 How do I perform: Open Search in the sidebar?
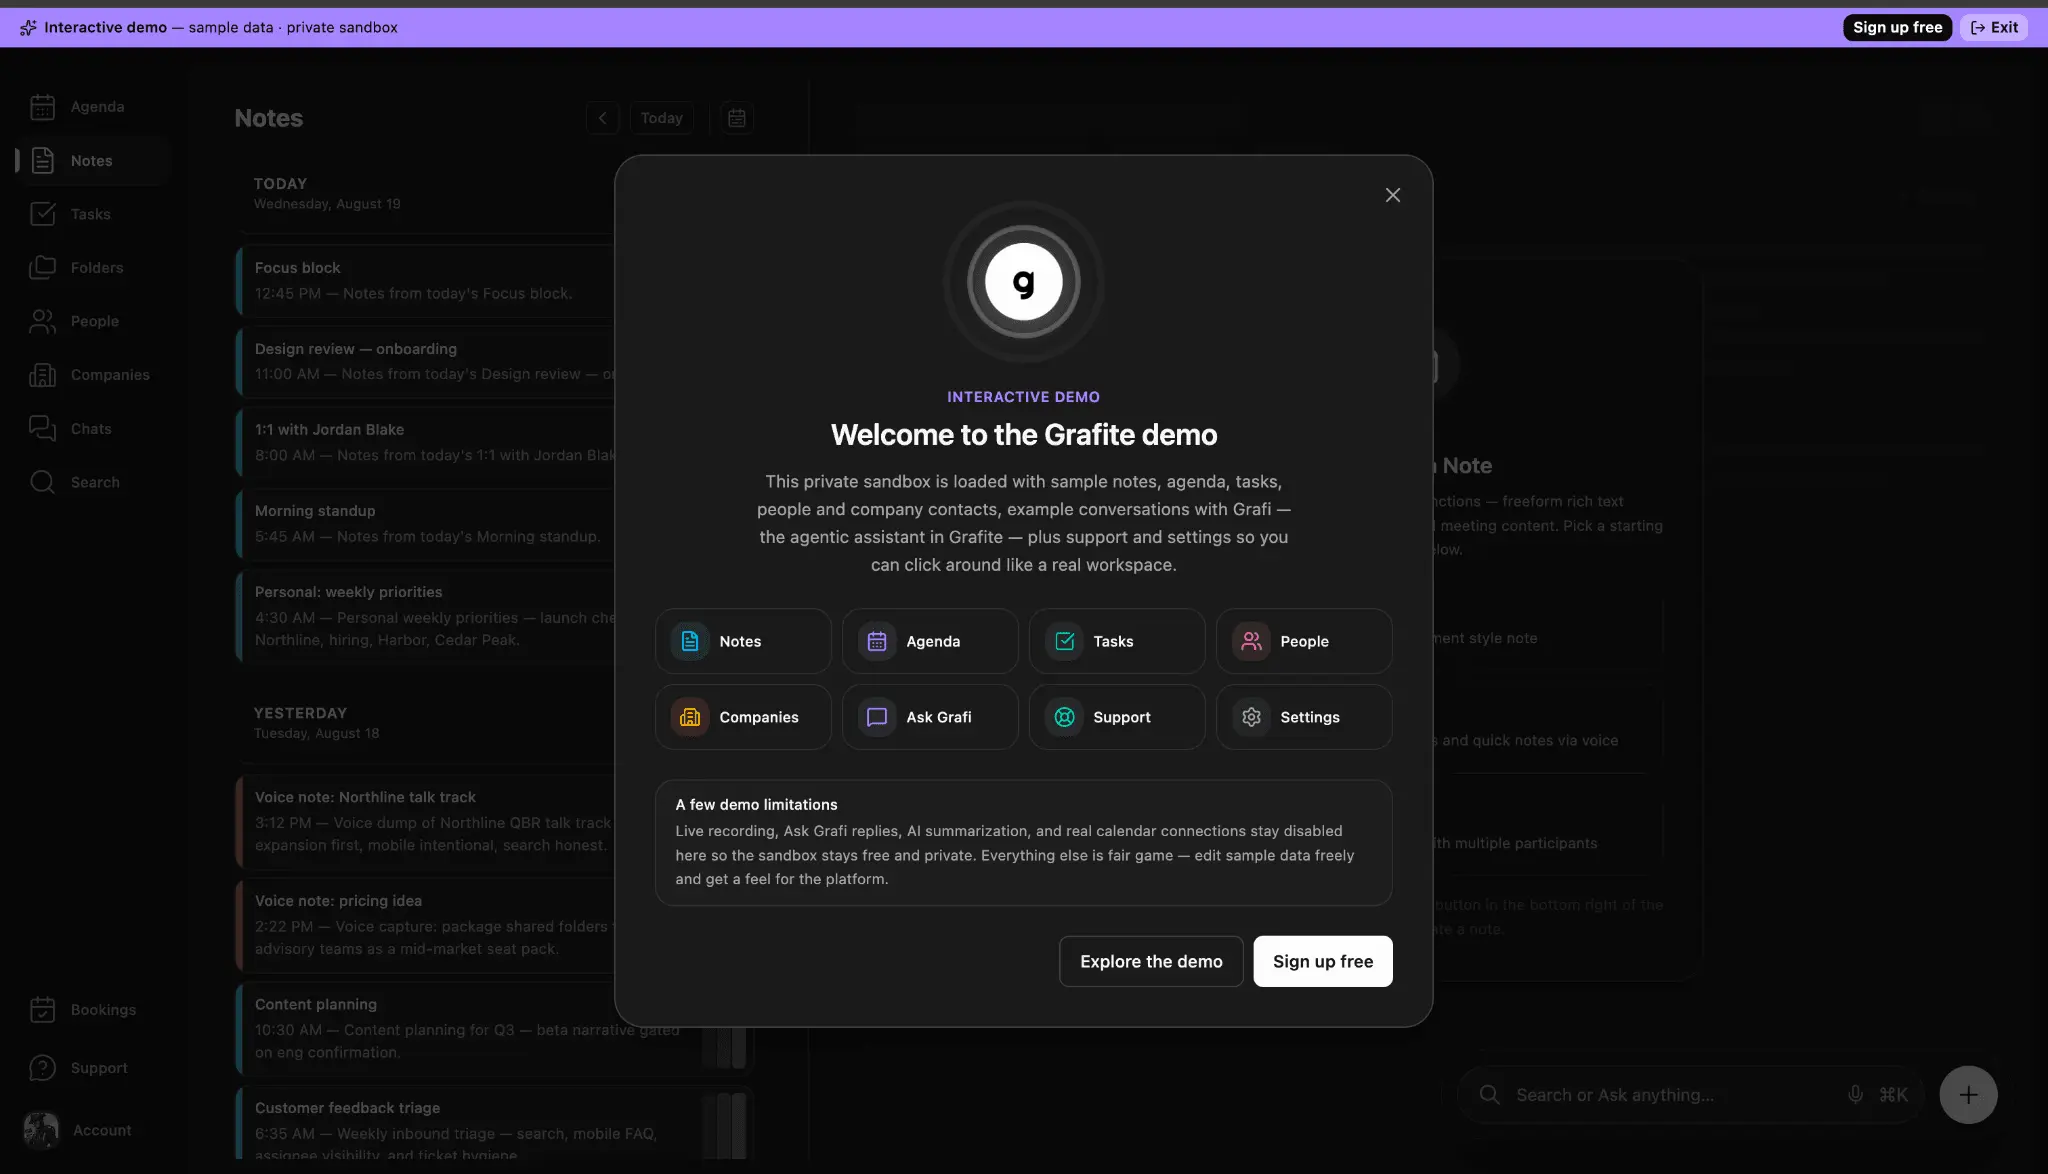tap(92, 482)
